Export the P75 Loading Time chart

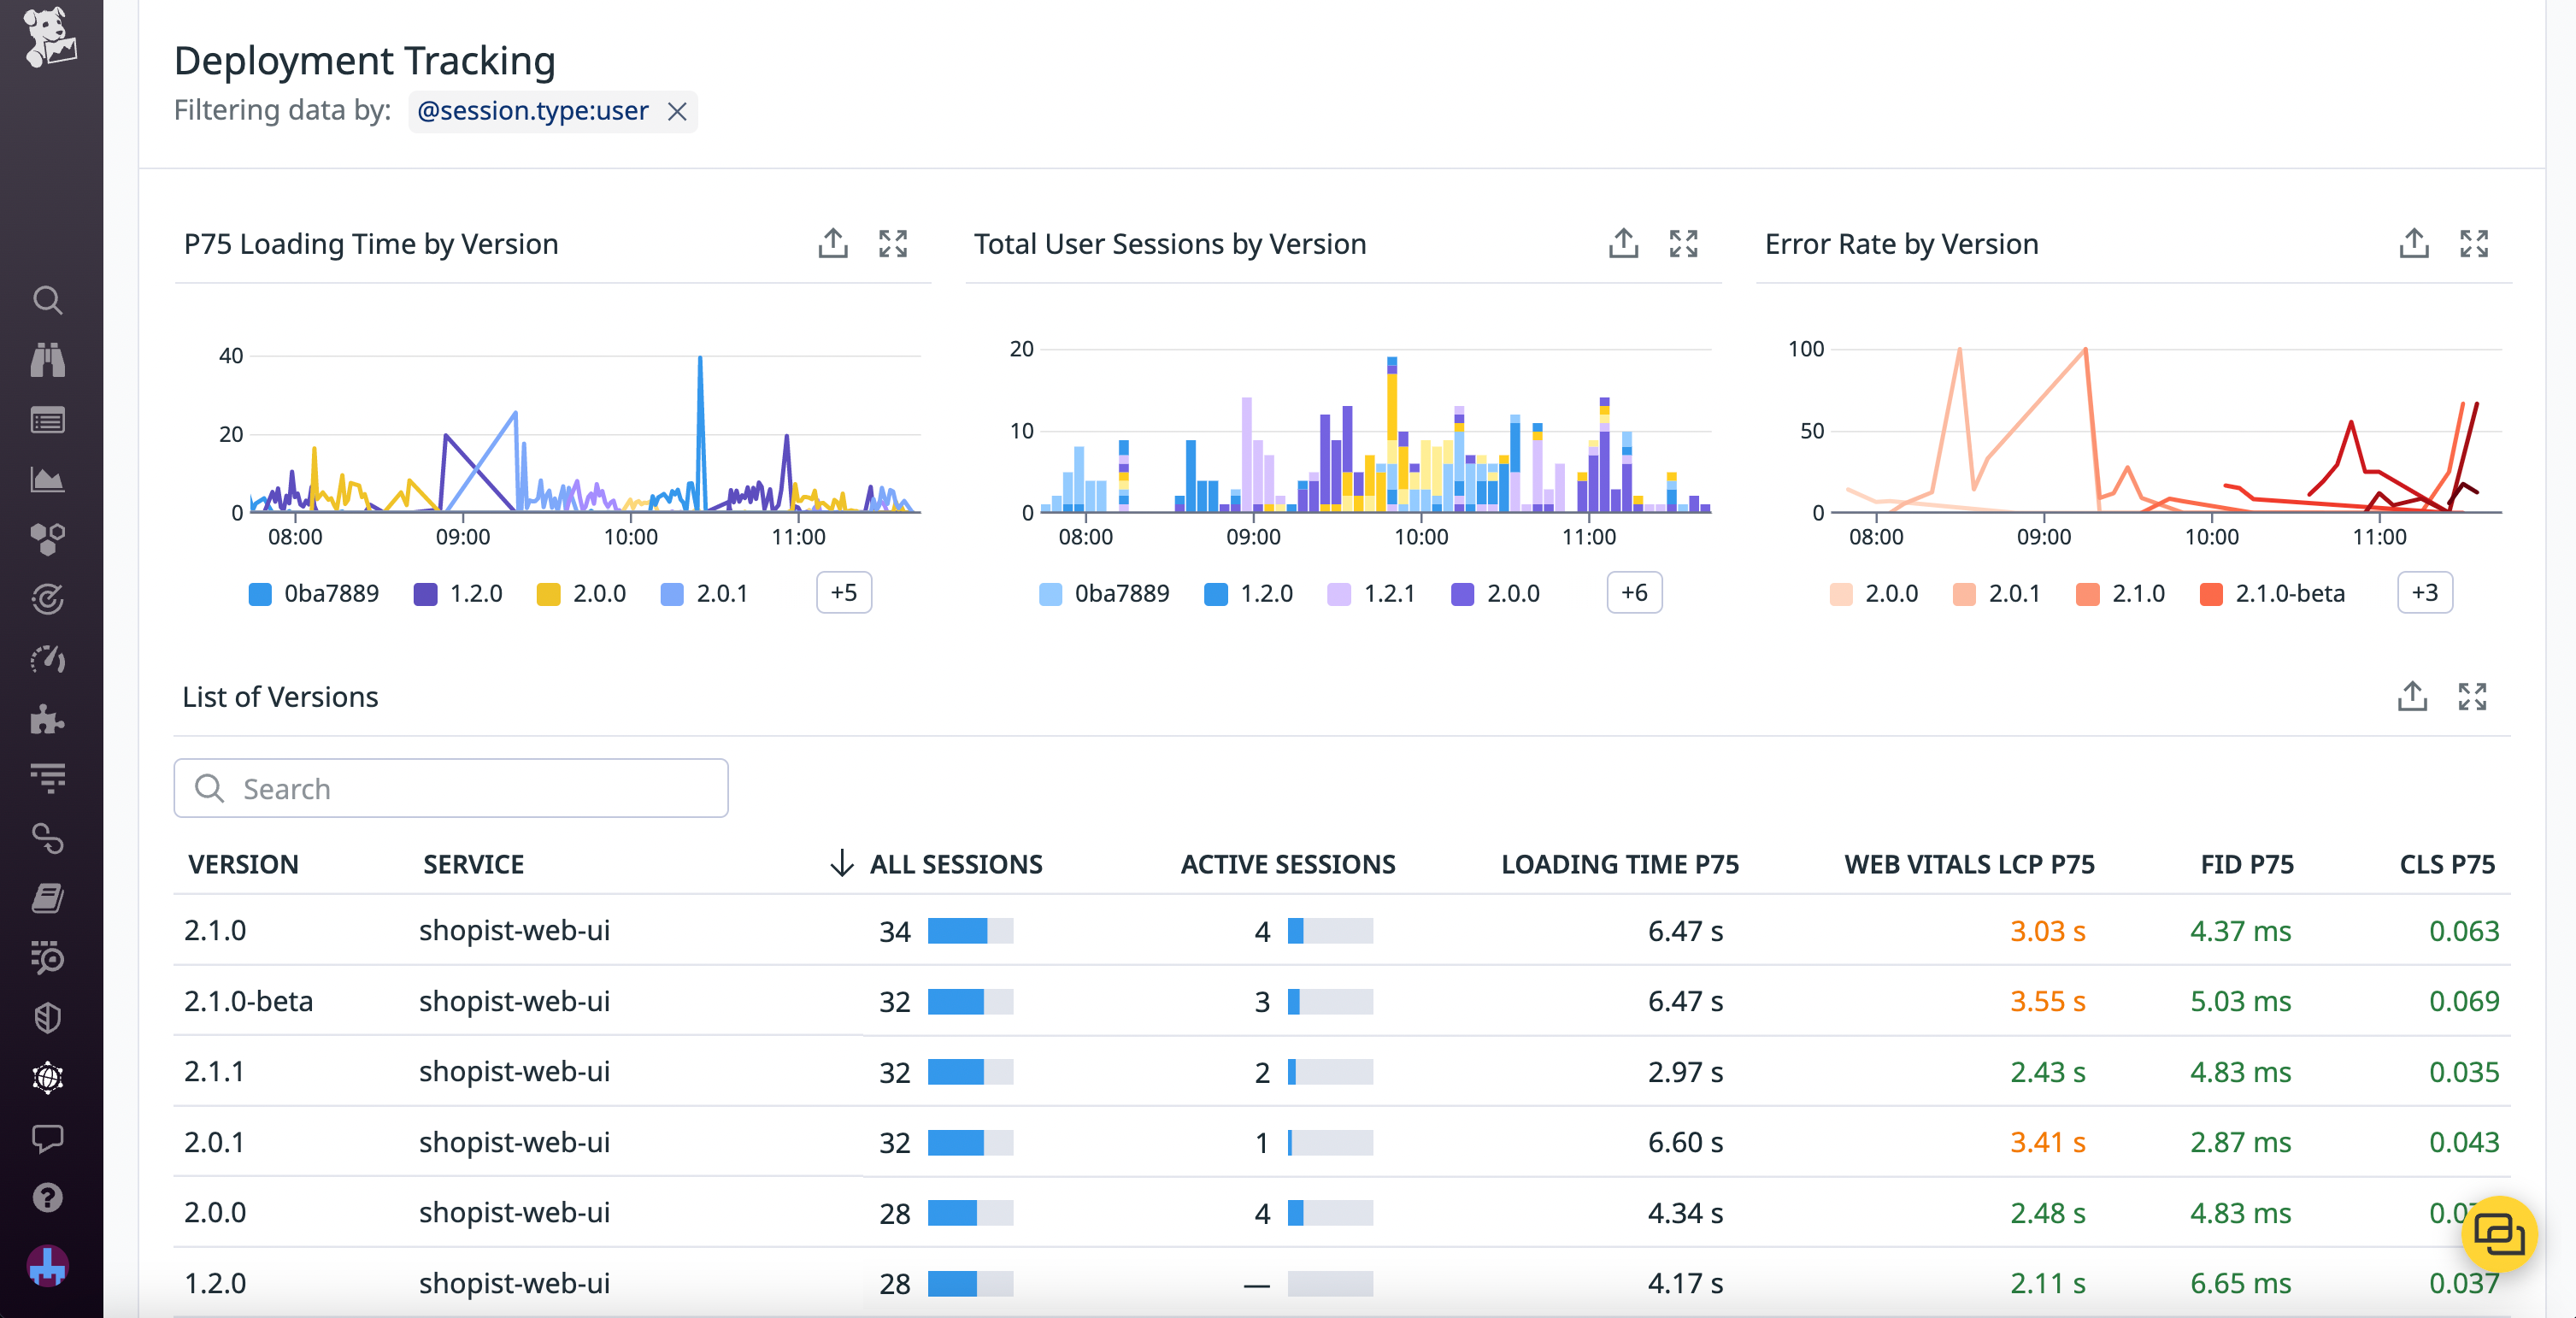pyautogui.click(x=832, y=243)
